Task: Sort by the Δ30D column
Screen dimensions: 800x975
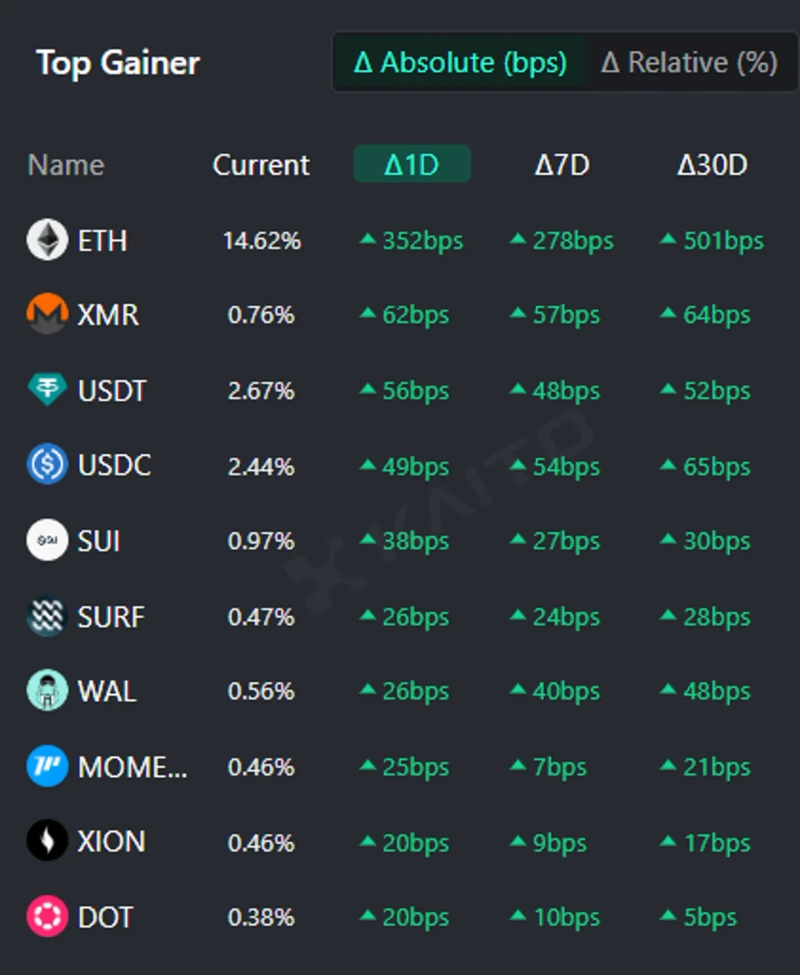Action: coord(712,165)
